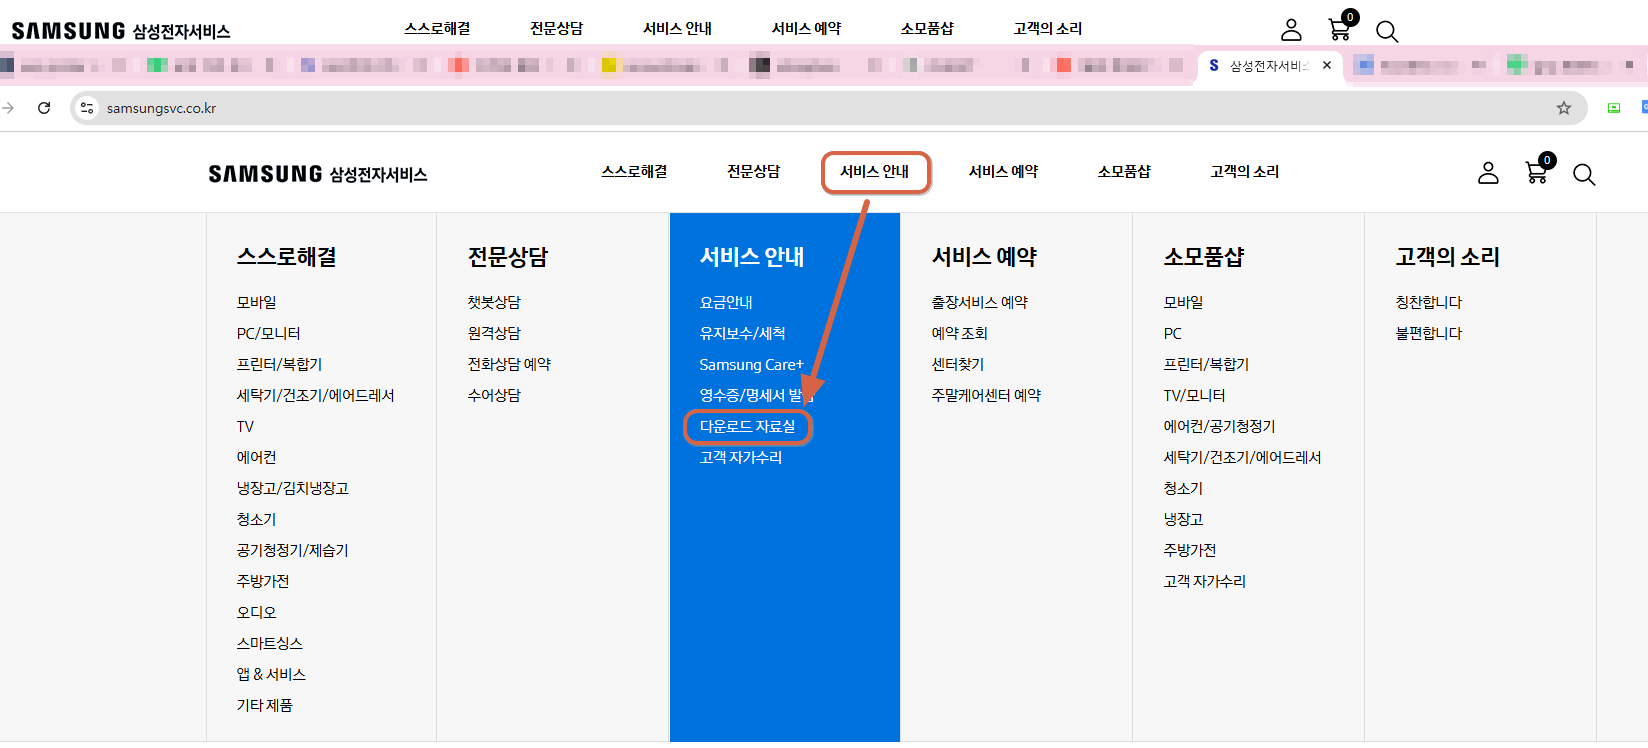The image size is (1648, 748).
Task: Start 챗봇상담 under 전문상담
Action: [x=494, y=302]
